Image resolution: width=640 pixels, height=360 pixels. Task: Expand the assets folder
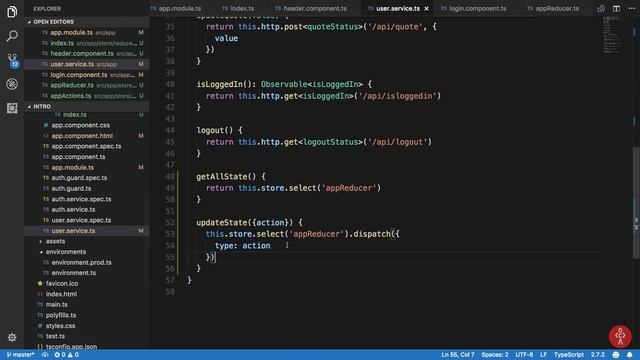coord(55,241)
